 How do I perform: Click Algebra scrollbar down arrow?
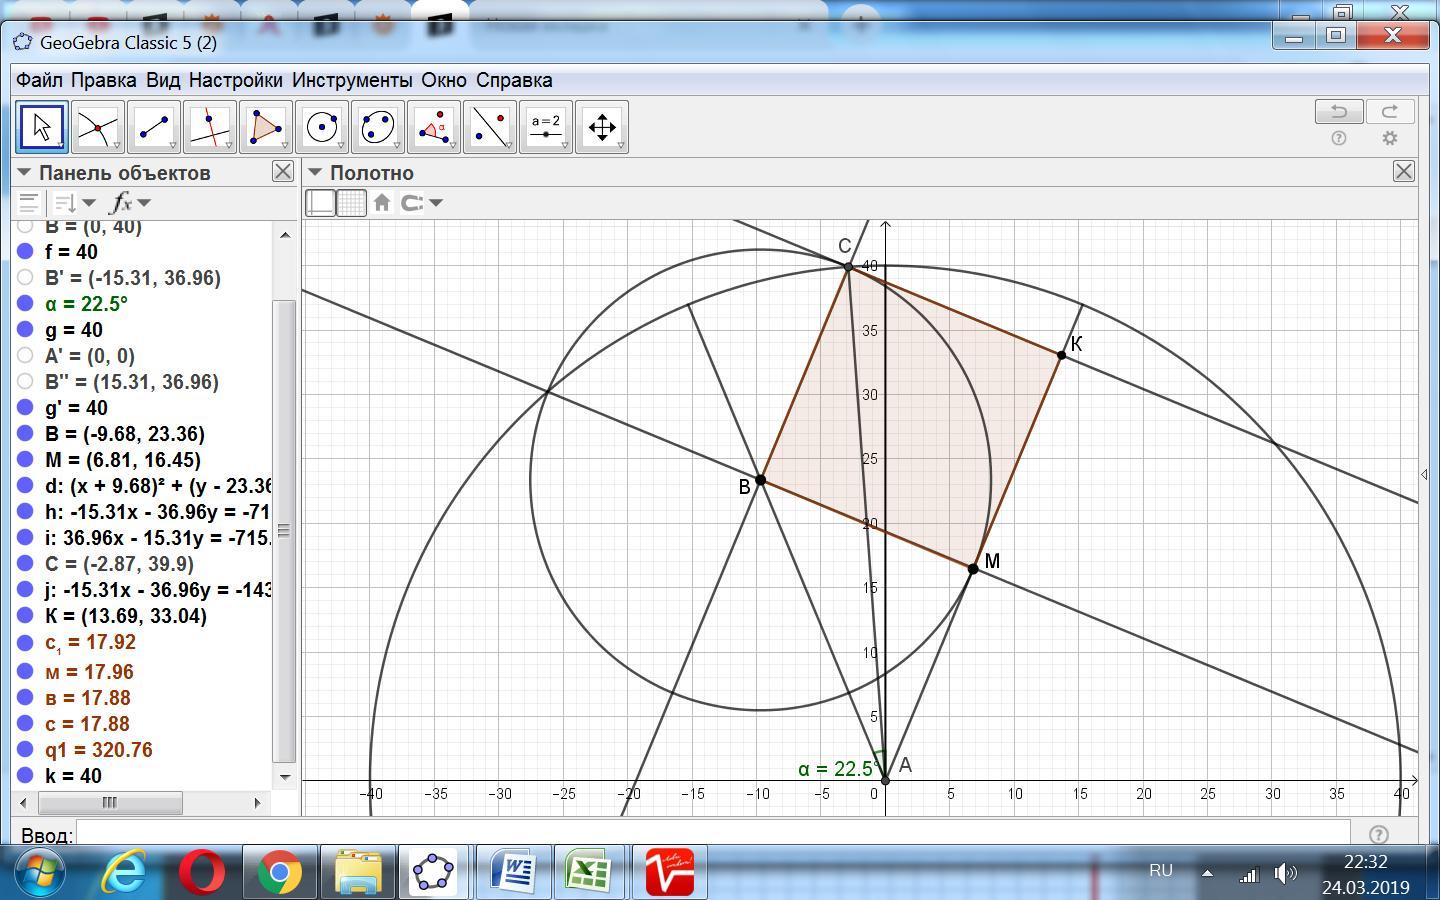pos(285,777)
